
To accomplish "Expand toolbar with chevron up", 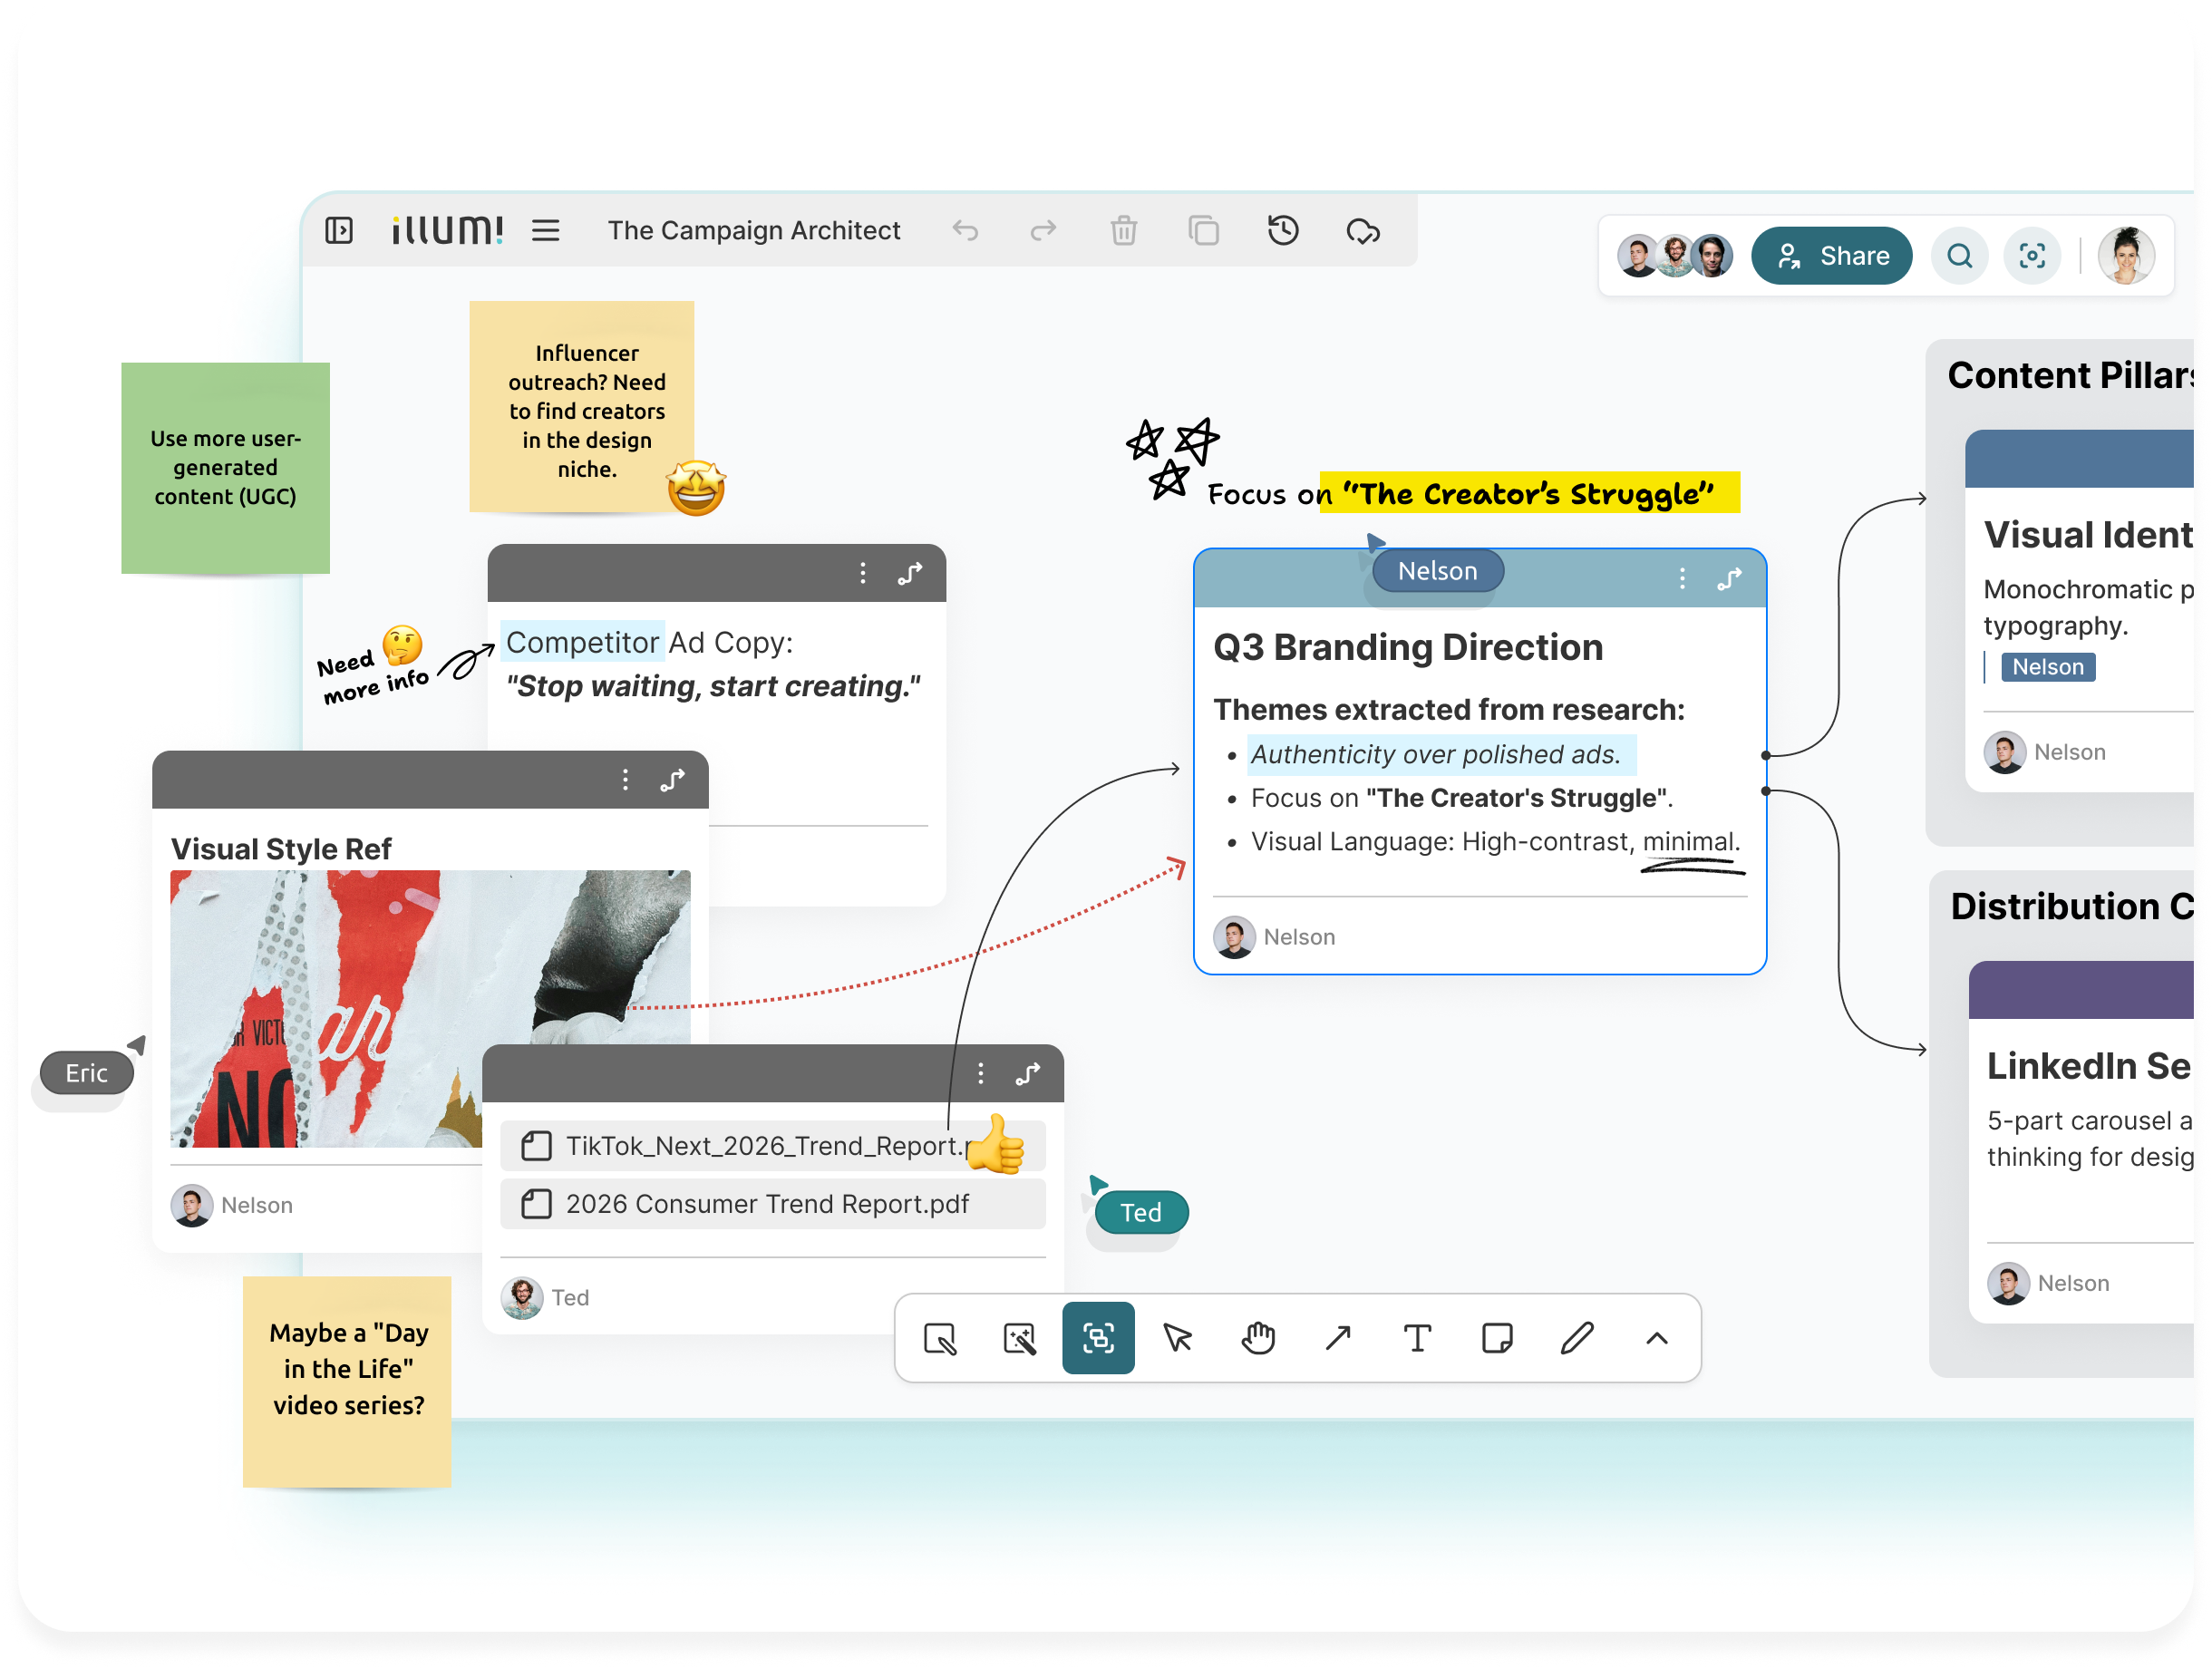I will pyautogui.click(x=1657, y=1338).
